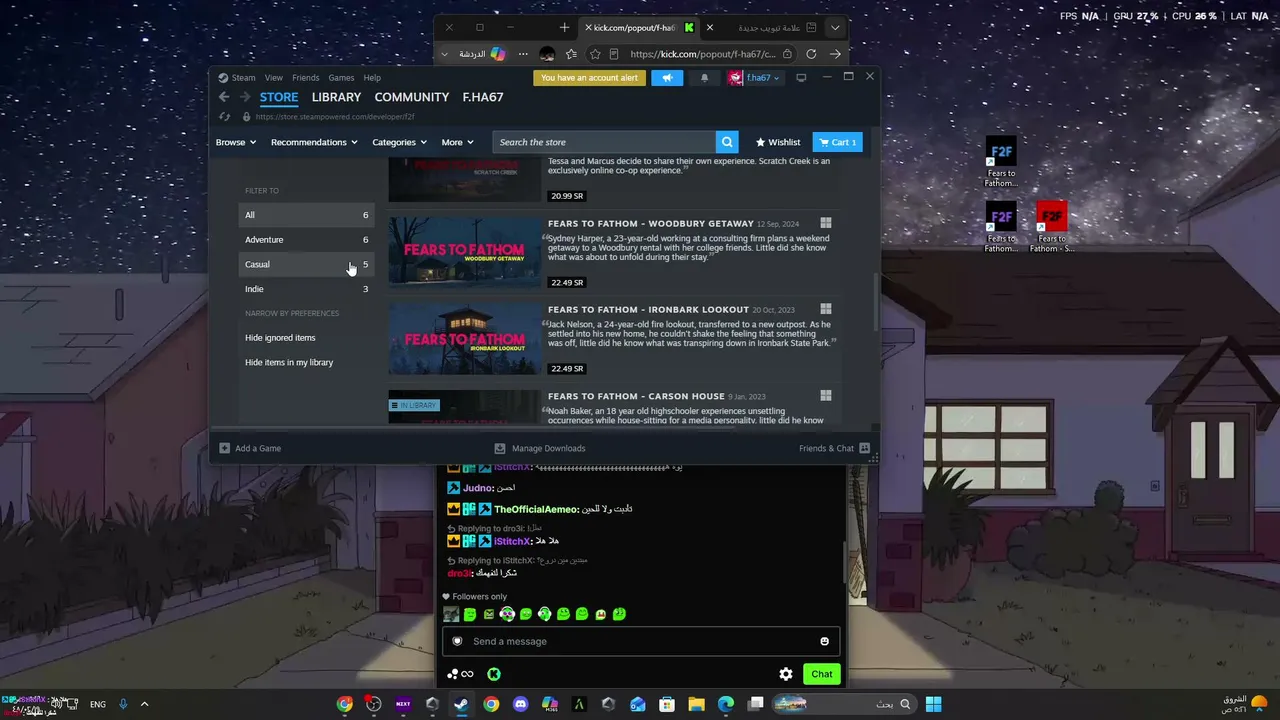Open Edge settings and more menu
Image resolution: width=1280 pixels, height=720 pixels.
(523, 54)
